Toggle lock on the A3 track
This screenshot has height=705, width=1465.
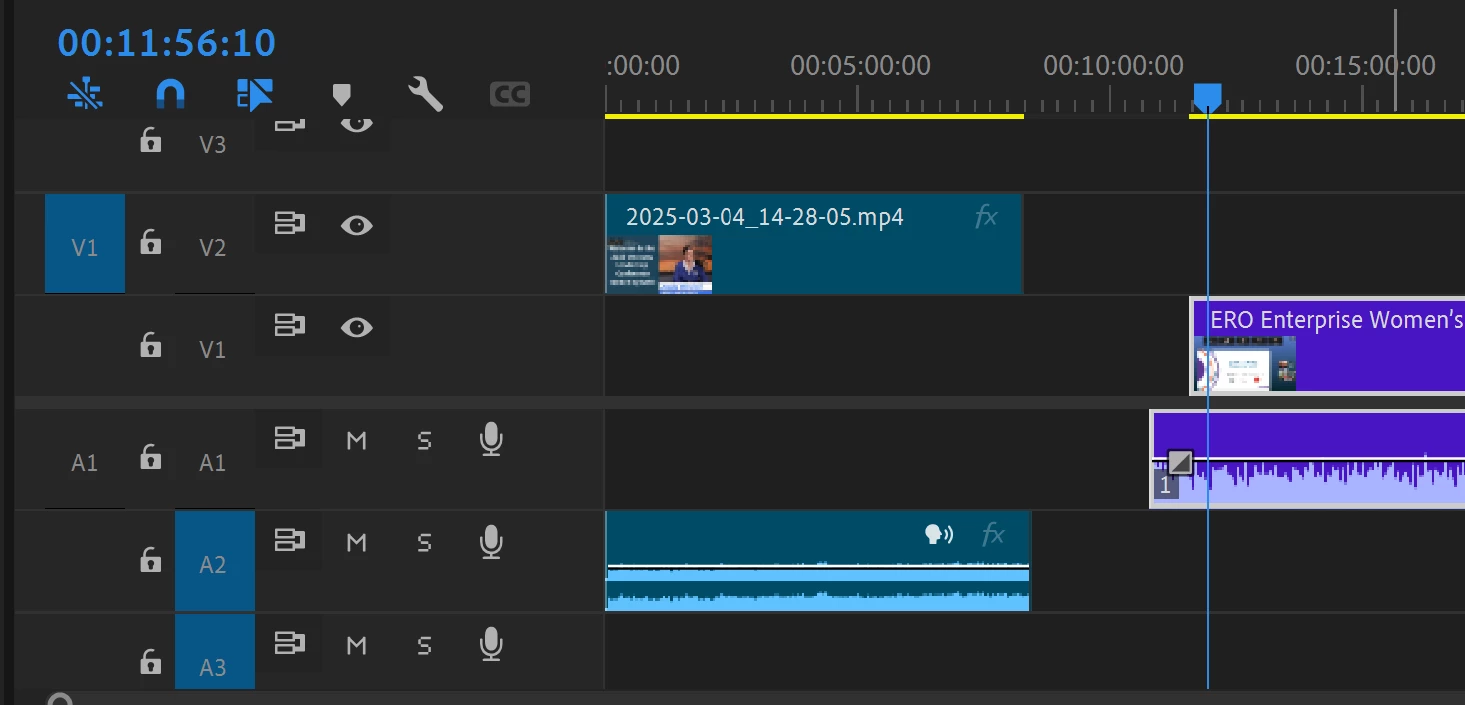click(150, 661)
